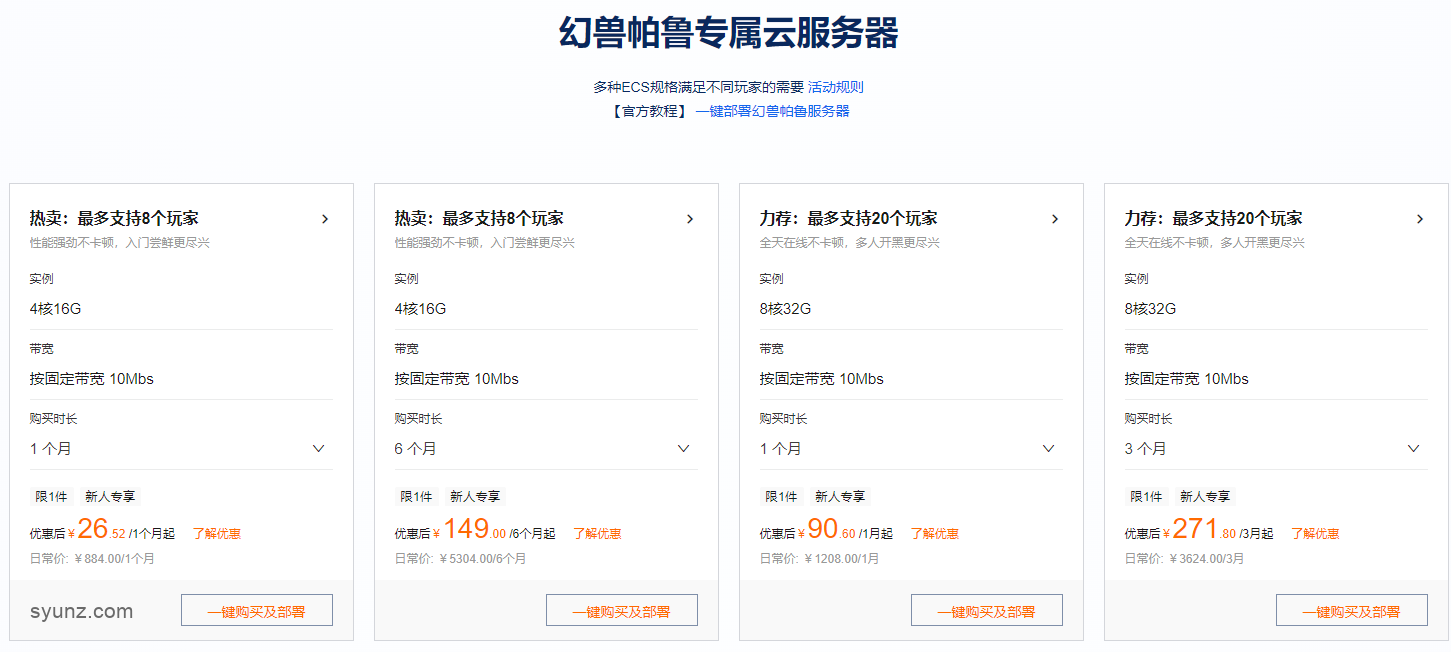
Task: Click the discounted price 26.52
Action: pyautogui.click(x=102, y=529)
